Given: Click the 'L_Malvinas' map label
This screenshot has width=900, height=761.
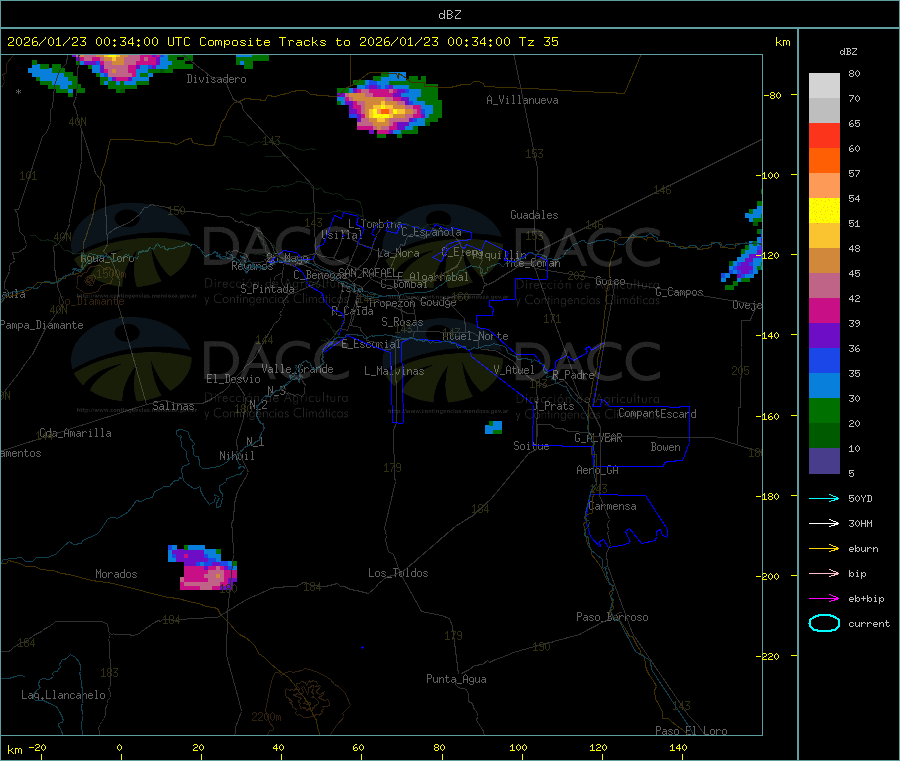Looking at the screenshot, I should coord(394,371).
